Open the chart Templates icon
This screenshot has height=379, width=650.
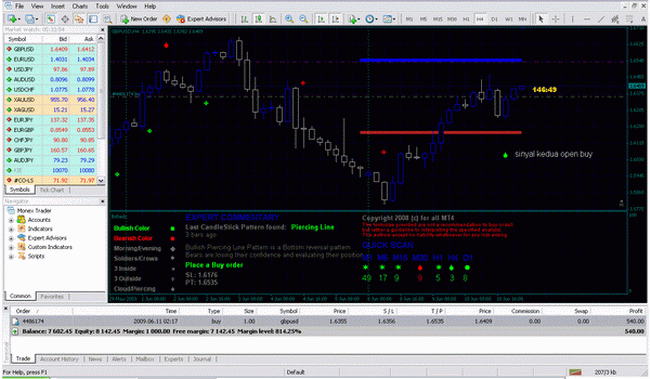[387, 19]
